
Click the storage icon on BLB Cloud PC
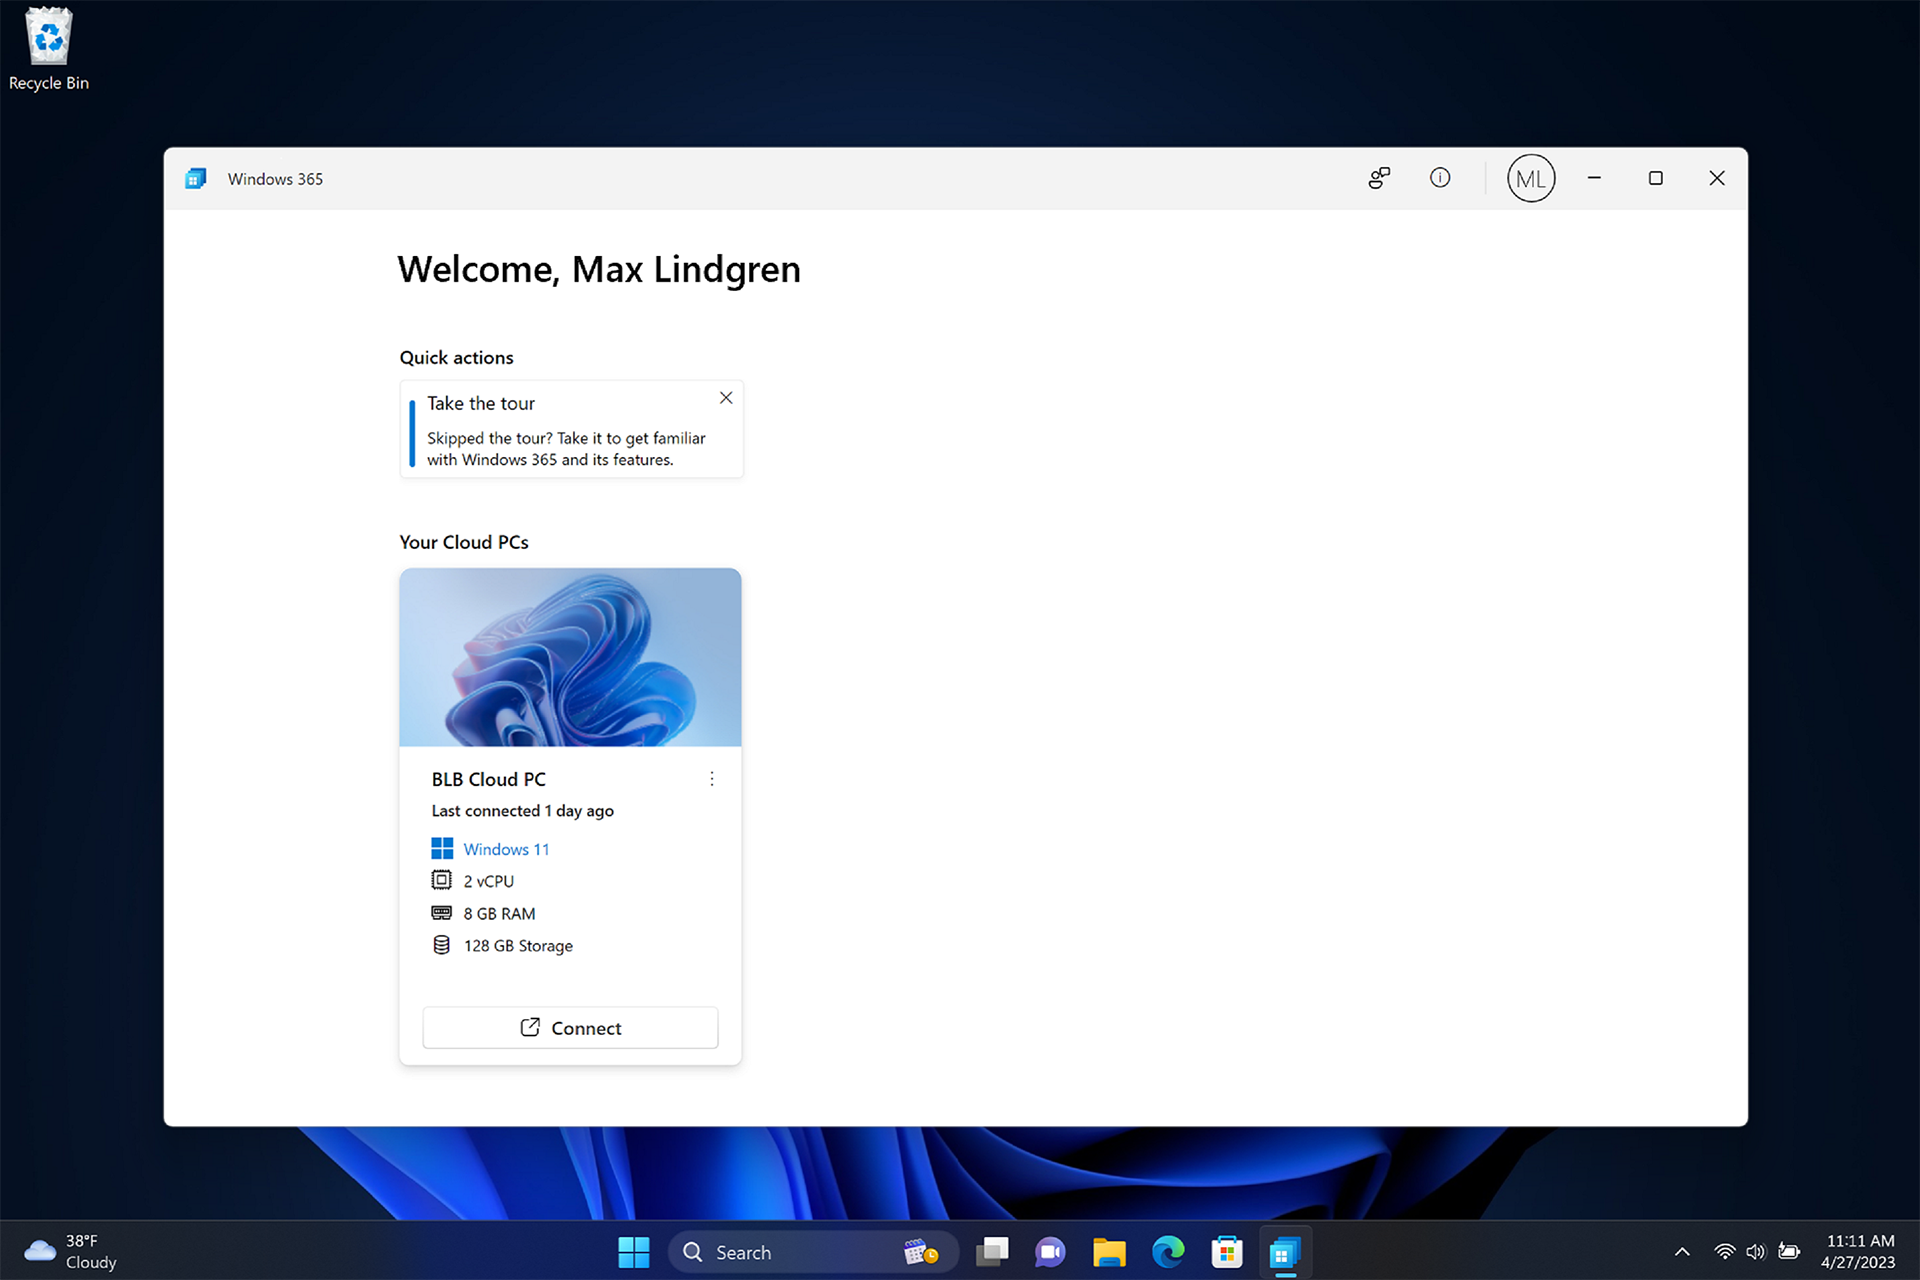(440, 946)
